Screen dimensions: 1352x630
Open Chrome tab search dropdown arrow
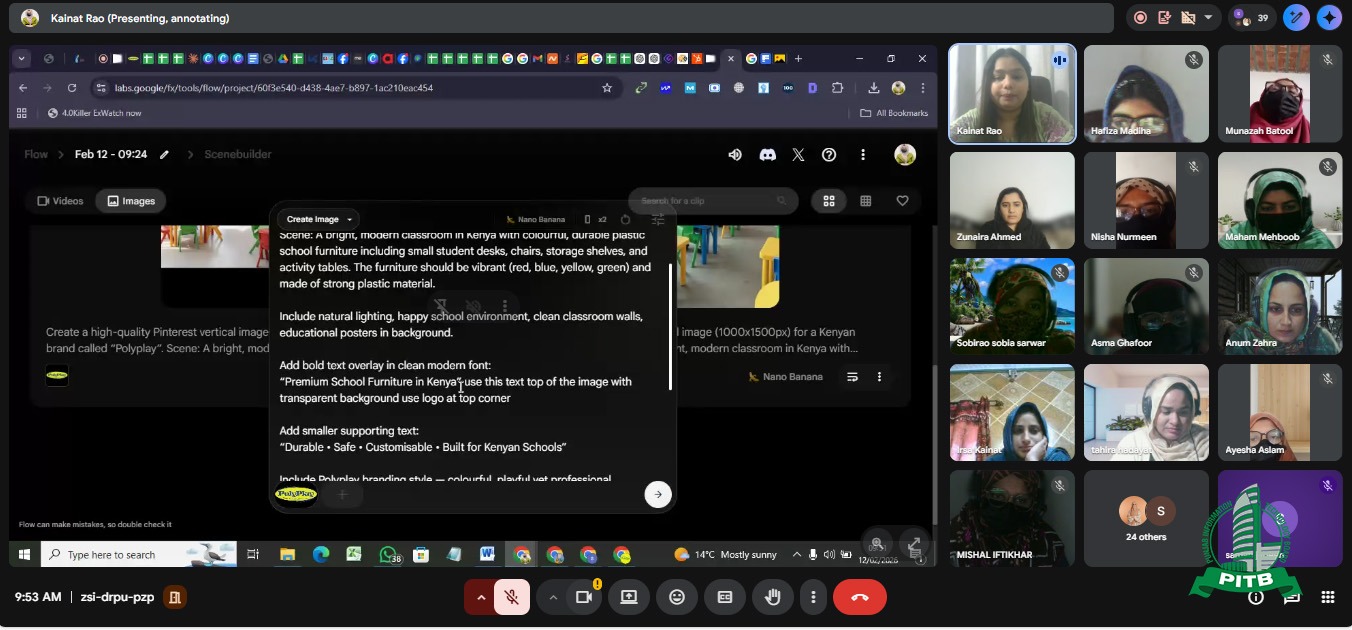click(x=22, y=59)
